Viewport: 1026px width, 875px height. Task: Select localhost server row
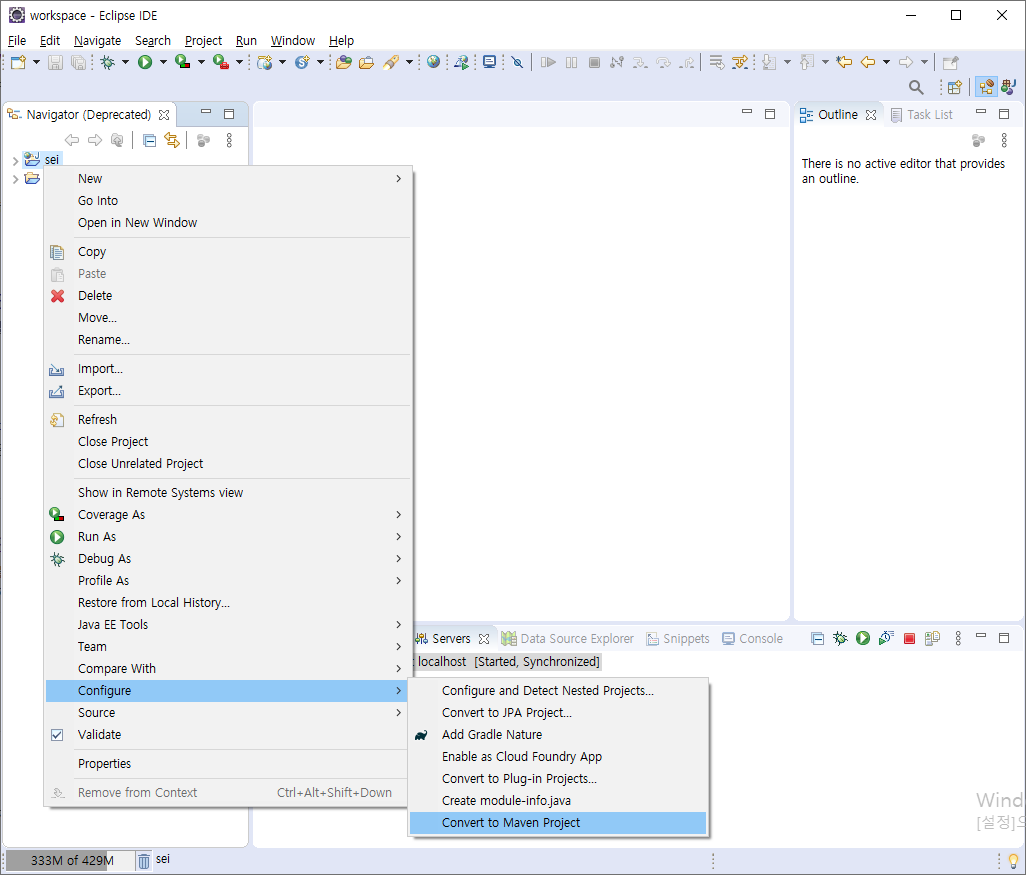coord(508,662)
